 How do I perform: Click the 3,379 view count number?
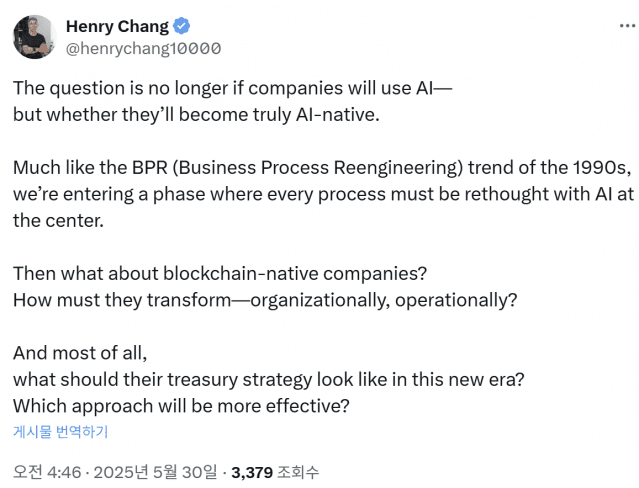click(252, 473)
